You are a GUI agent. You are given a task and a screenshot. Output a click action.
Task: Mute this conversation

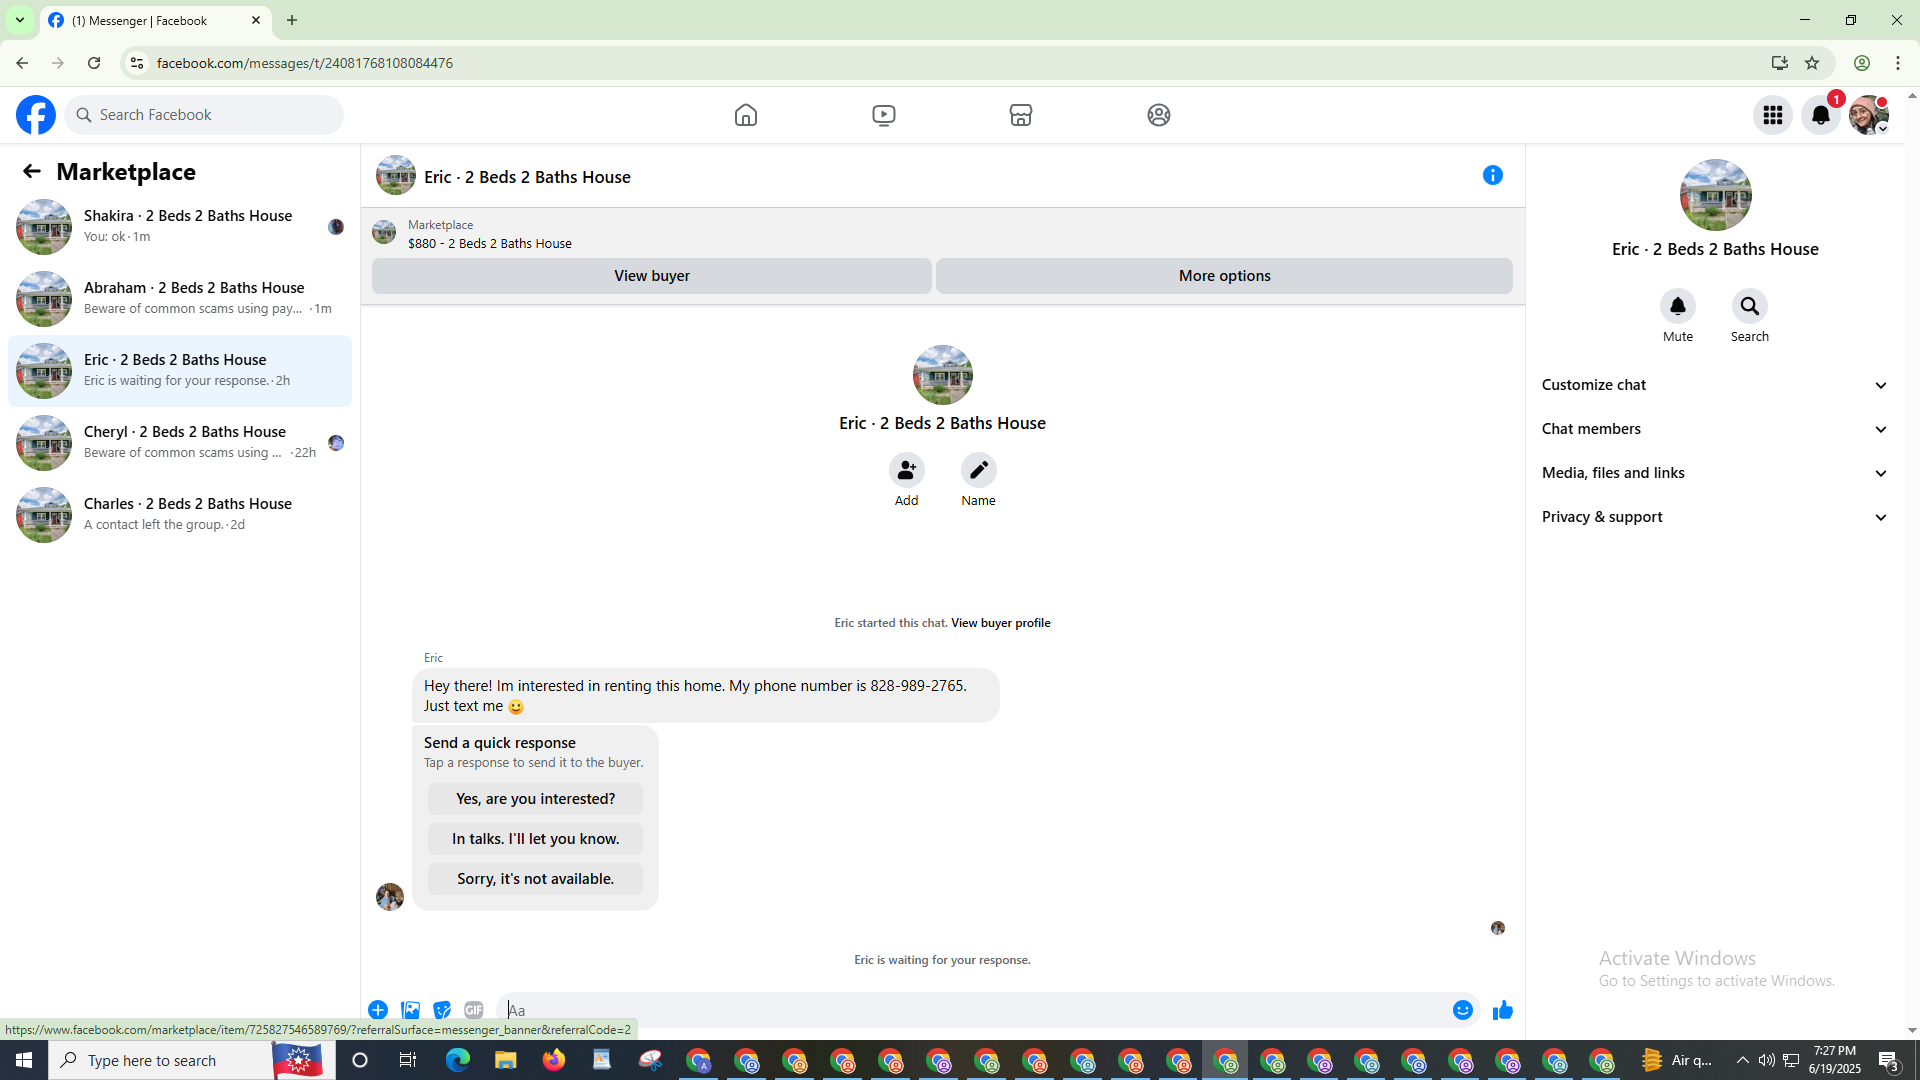[1678, 306]
